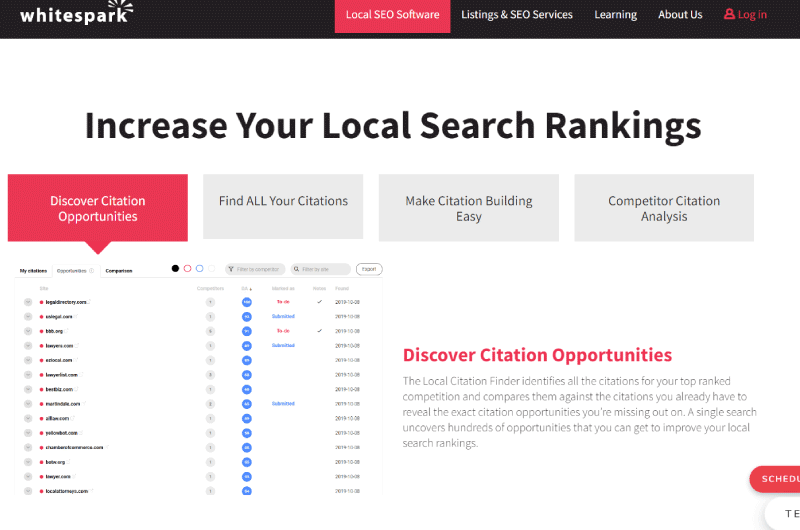Expand the yellowbot.com row

point(28,433)
